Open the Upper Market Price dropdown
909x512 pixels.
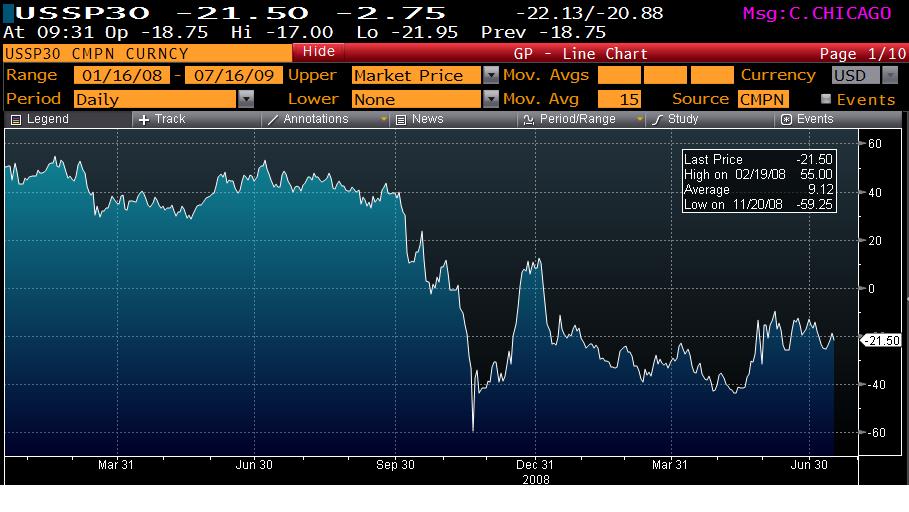(490, 75)
